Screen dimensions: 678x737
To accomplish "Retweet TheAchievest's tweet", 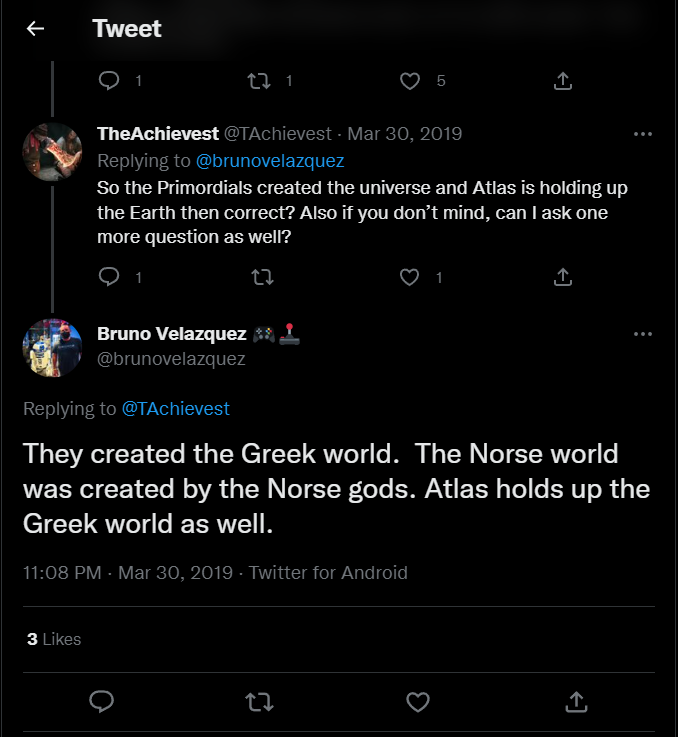I will [260, 277].
